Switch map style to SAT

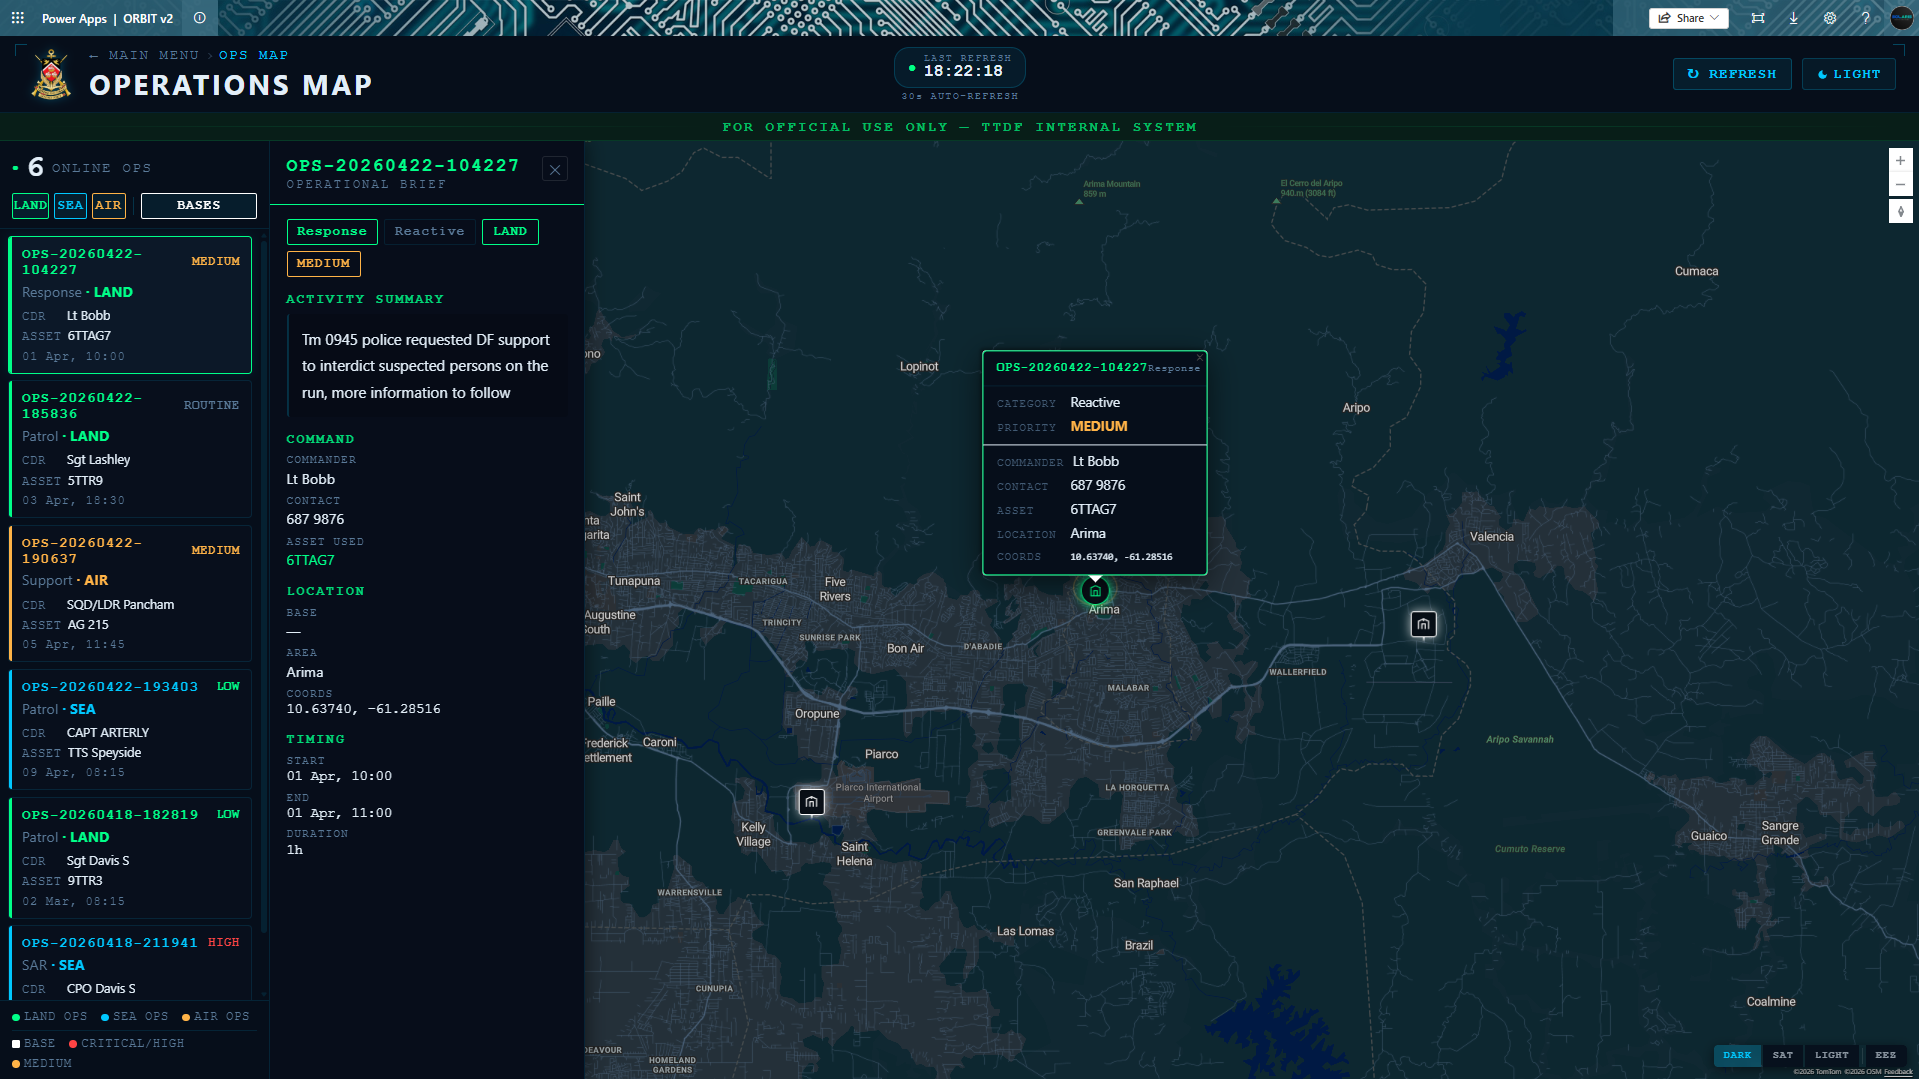pos(1782,1055)
